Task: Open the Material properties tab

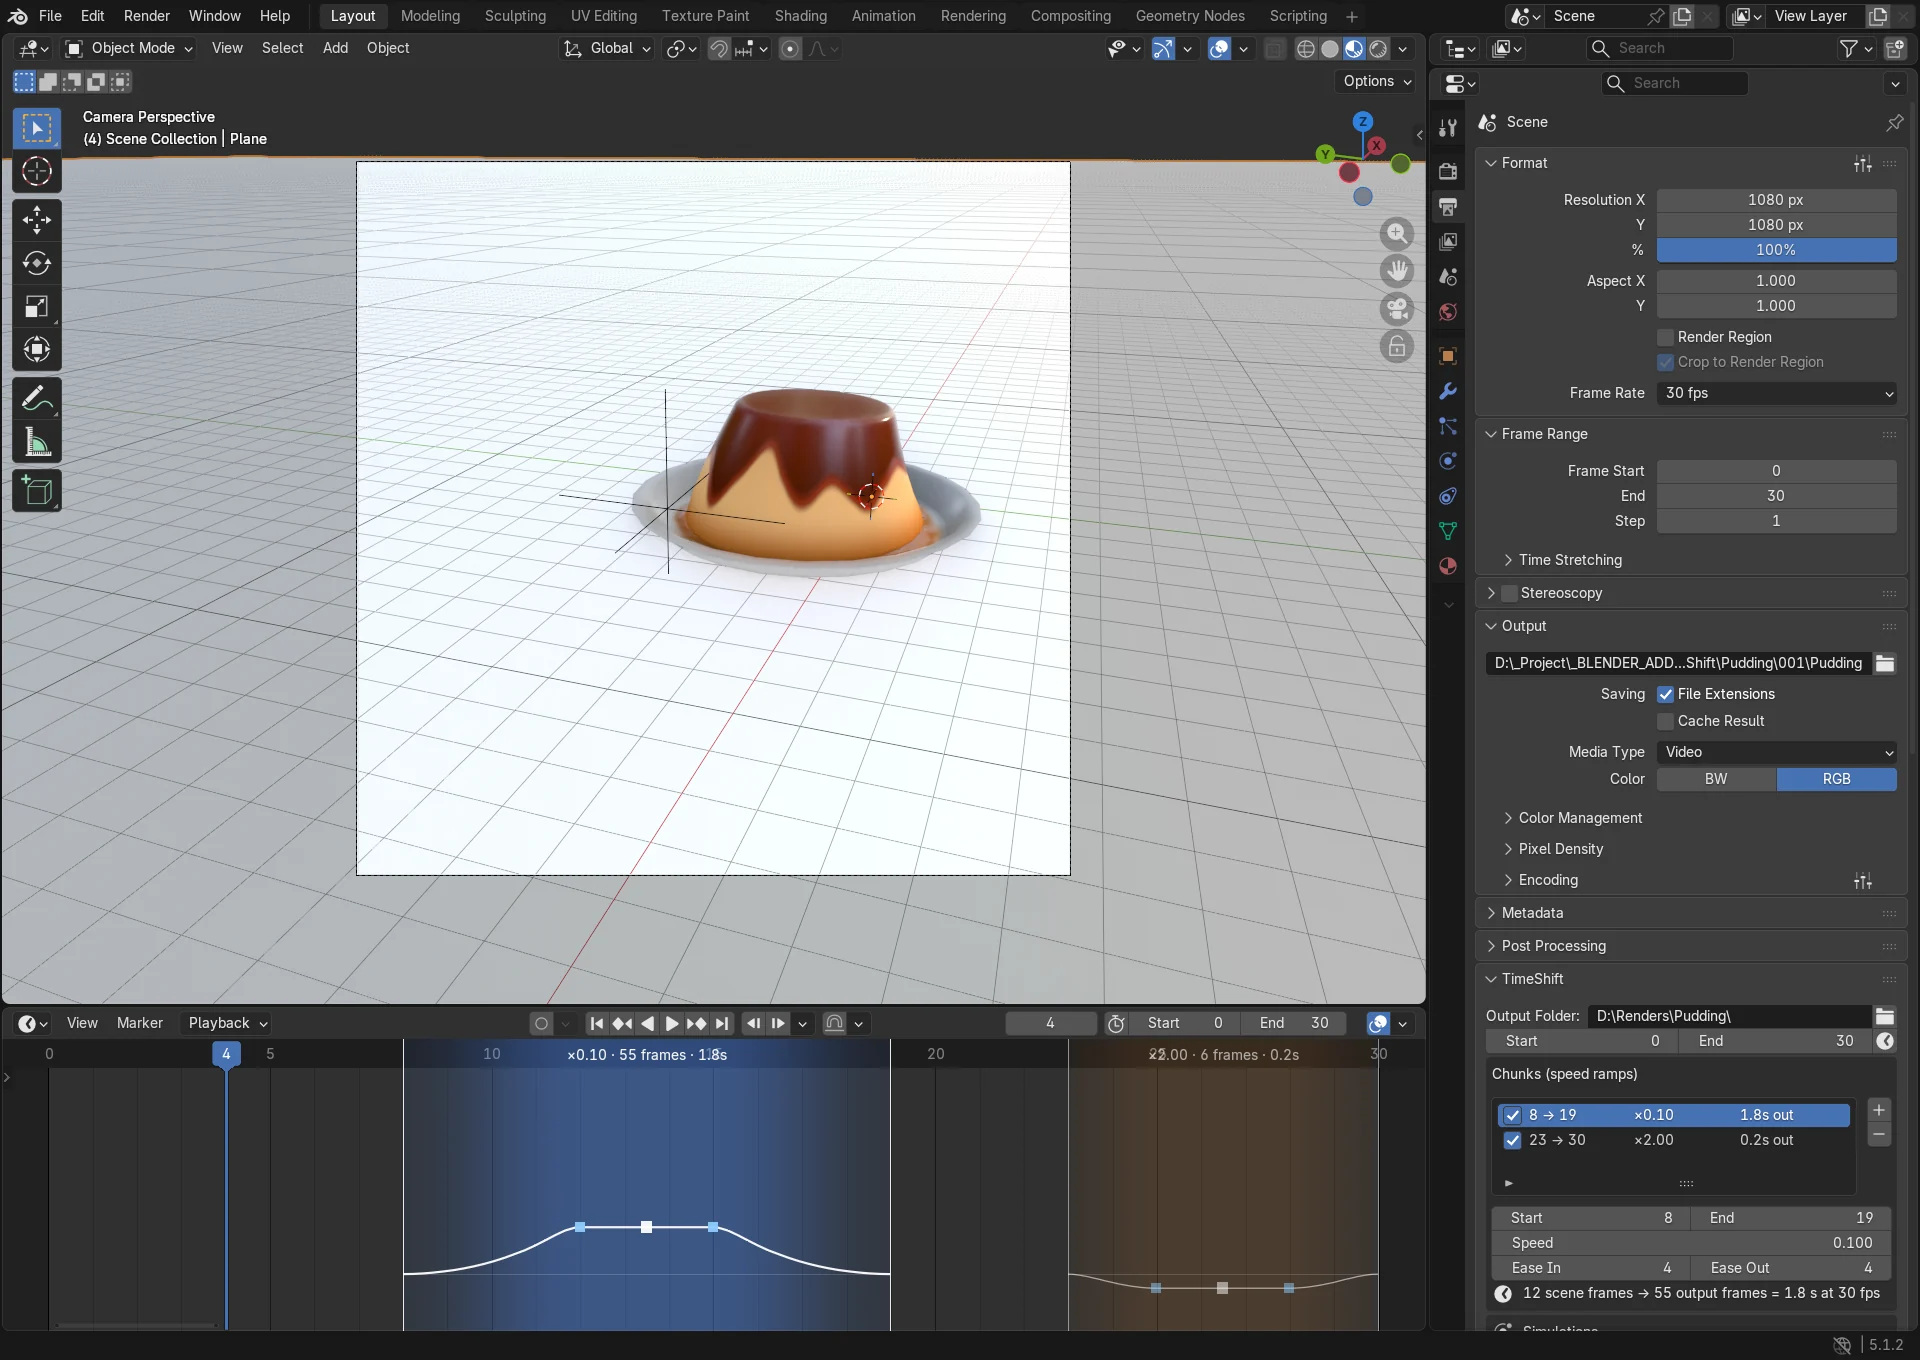Action: coord(1448,566)
